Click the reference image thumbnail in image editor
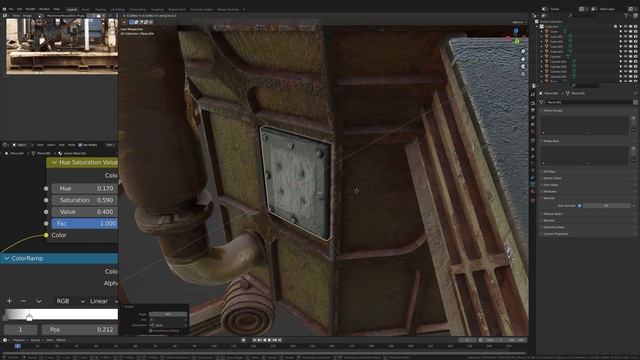The width and height of the screenshot is (640, 360). pos(62,46)
